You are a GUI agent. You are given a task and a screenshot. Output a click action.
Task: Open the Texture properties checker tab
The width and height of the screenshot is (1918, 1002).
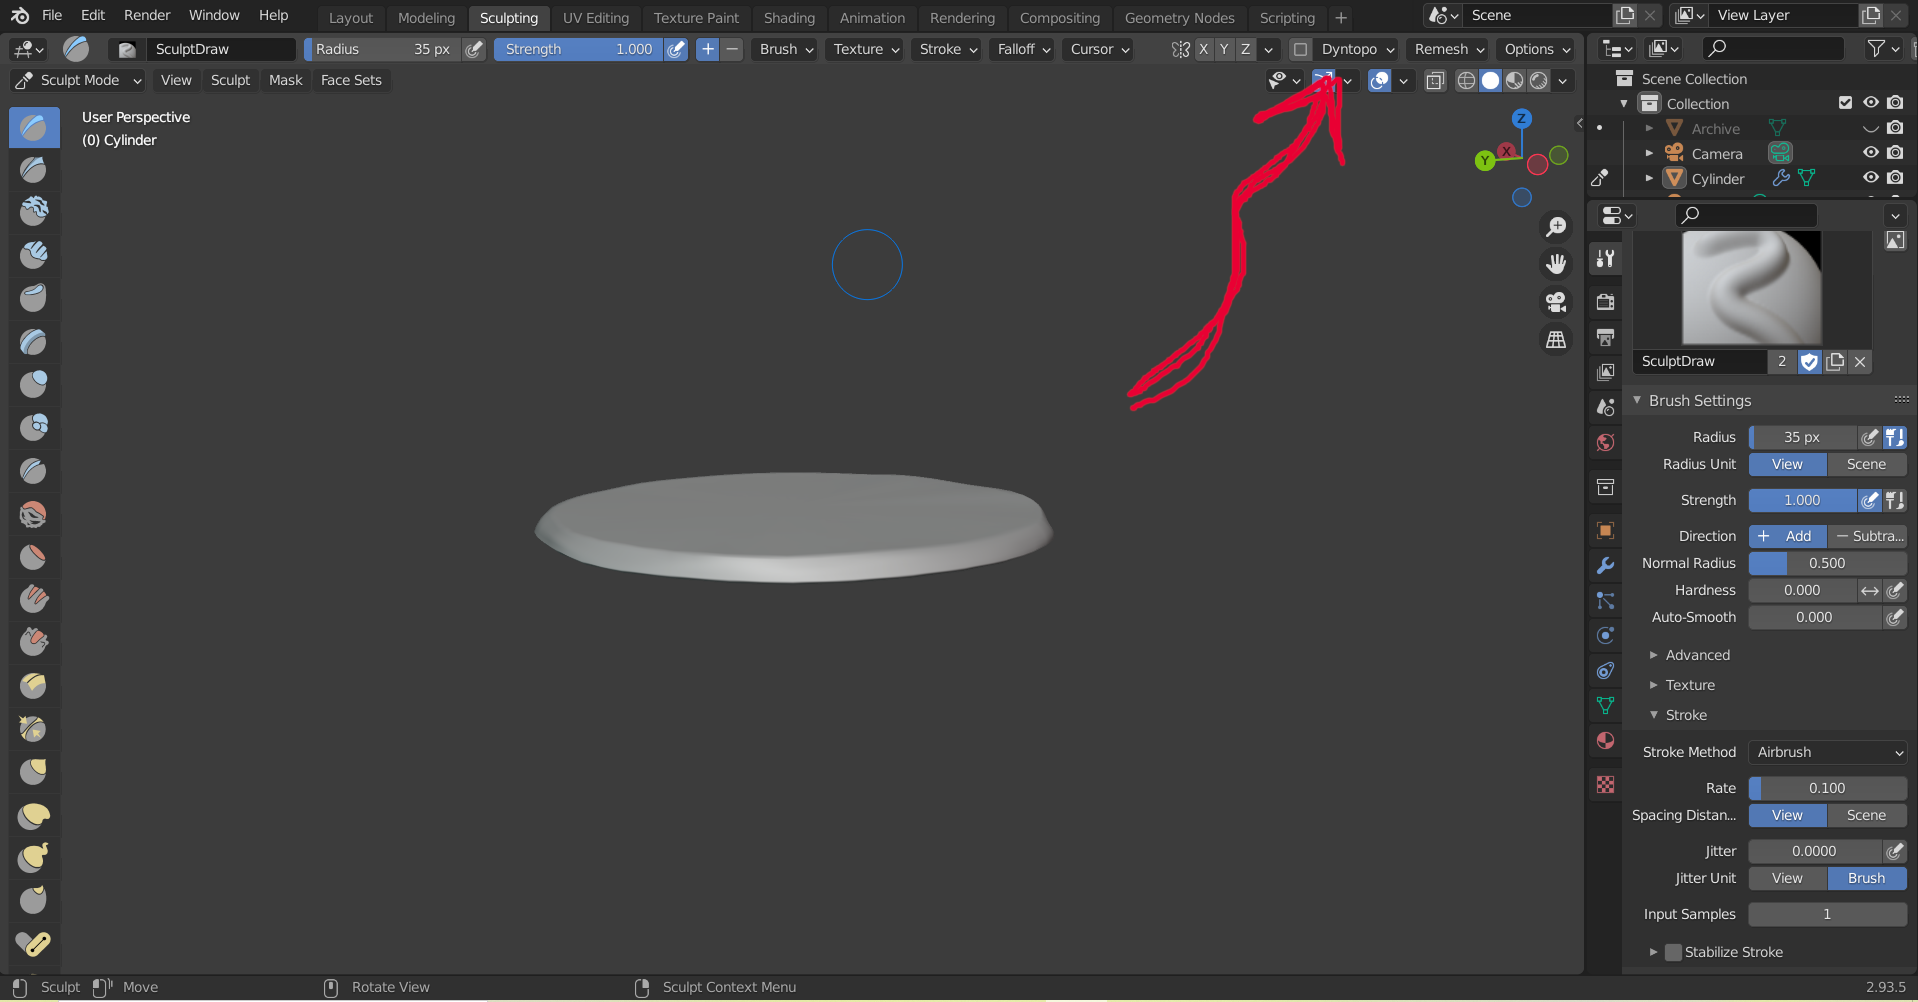click(1605, 785)
